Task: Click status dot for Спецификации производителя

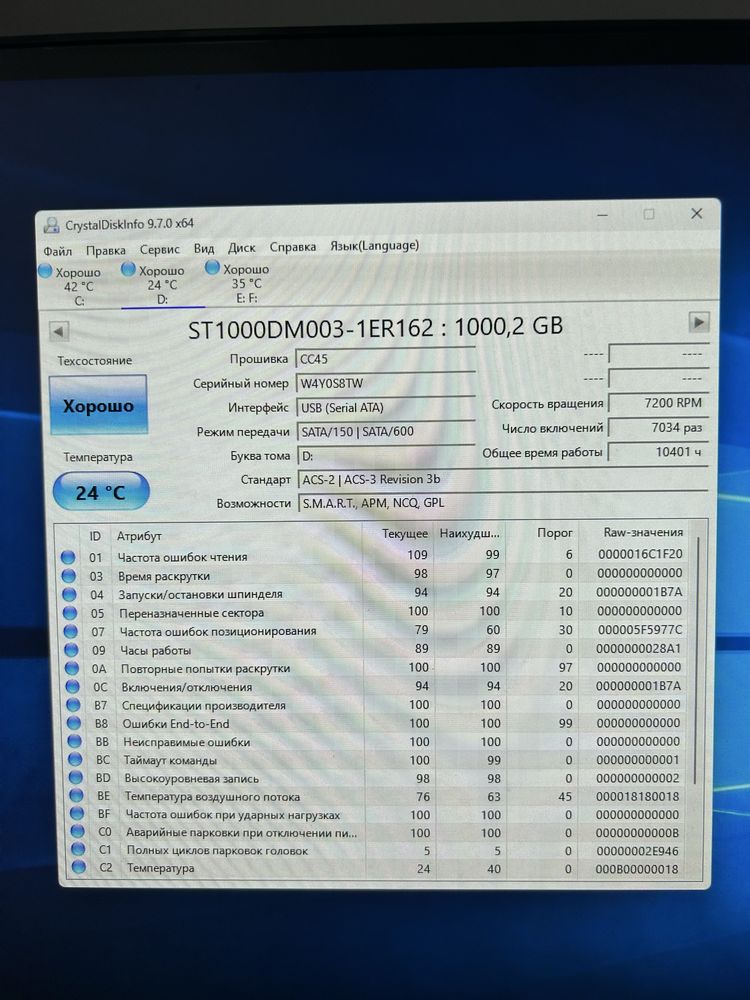Action: [73, 705]
